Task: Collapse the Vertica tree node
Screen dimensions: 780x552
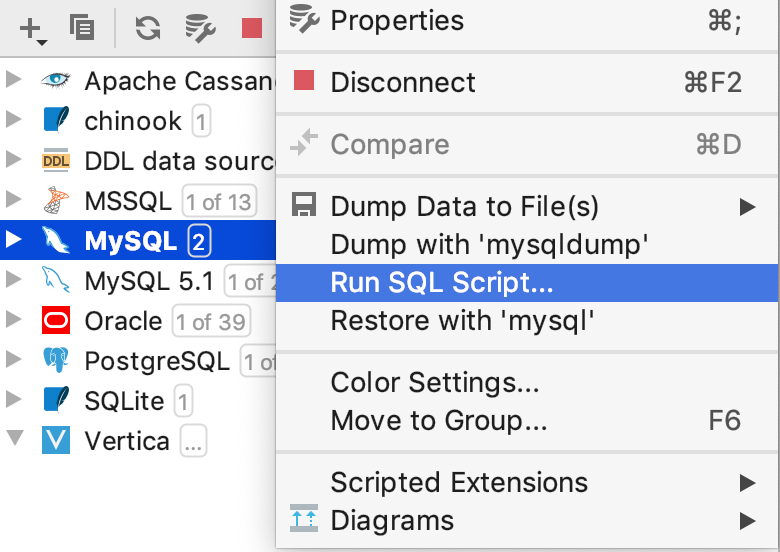Action: tap(13, 441)
